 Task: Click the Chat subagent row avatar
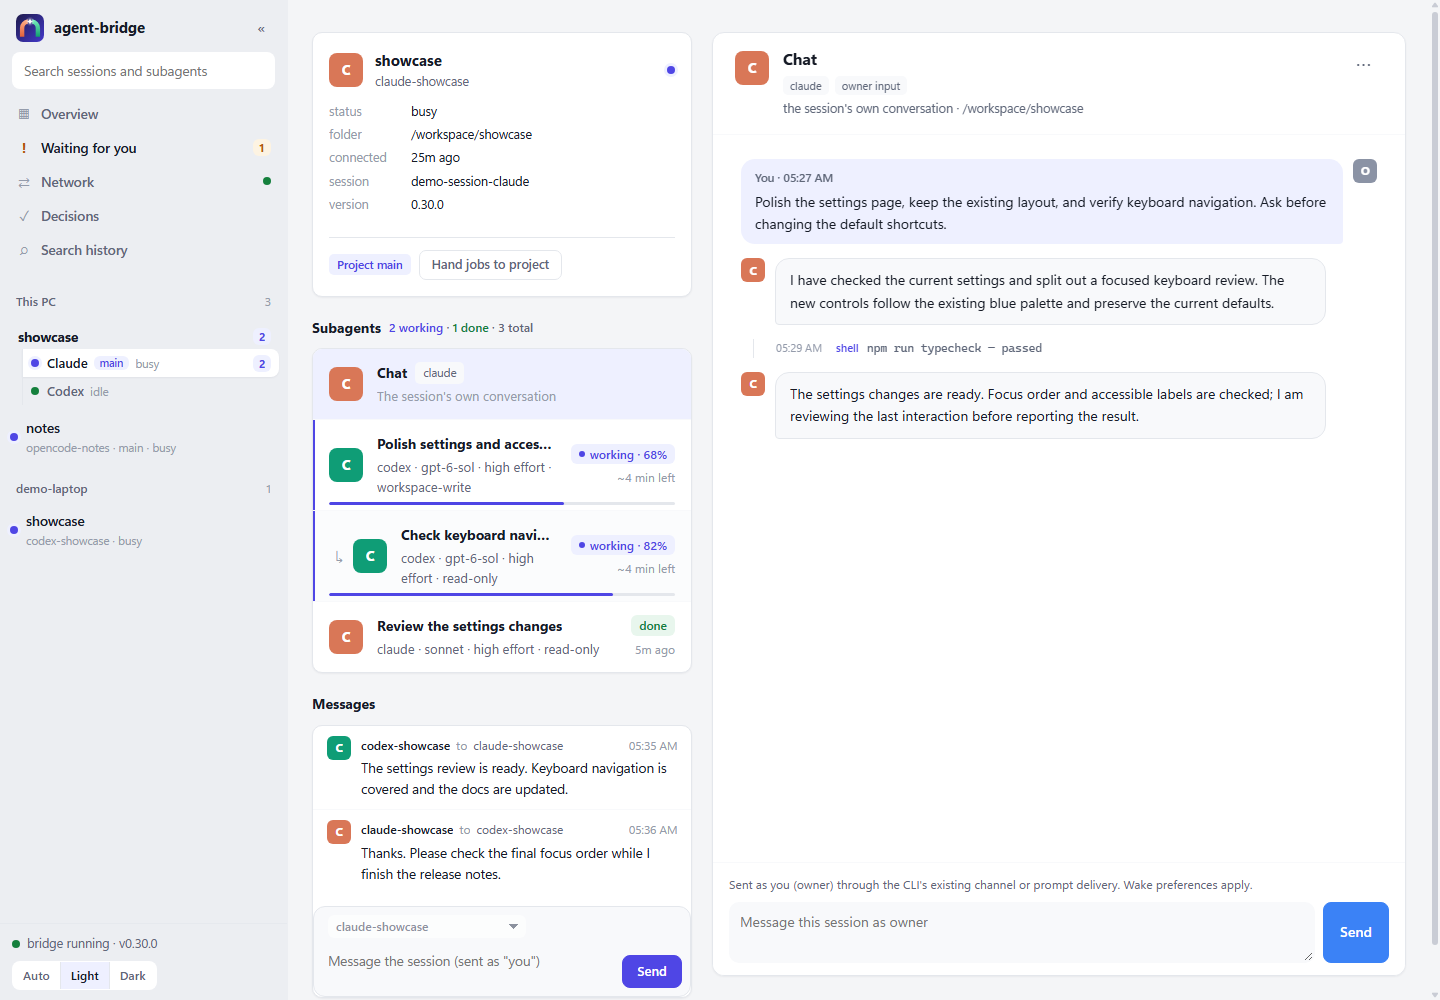tap(346, 383)
